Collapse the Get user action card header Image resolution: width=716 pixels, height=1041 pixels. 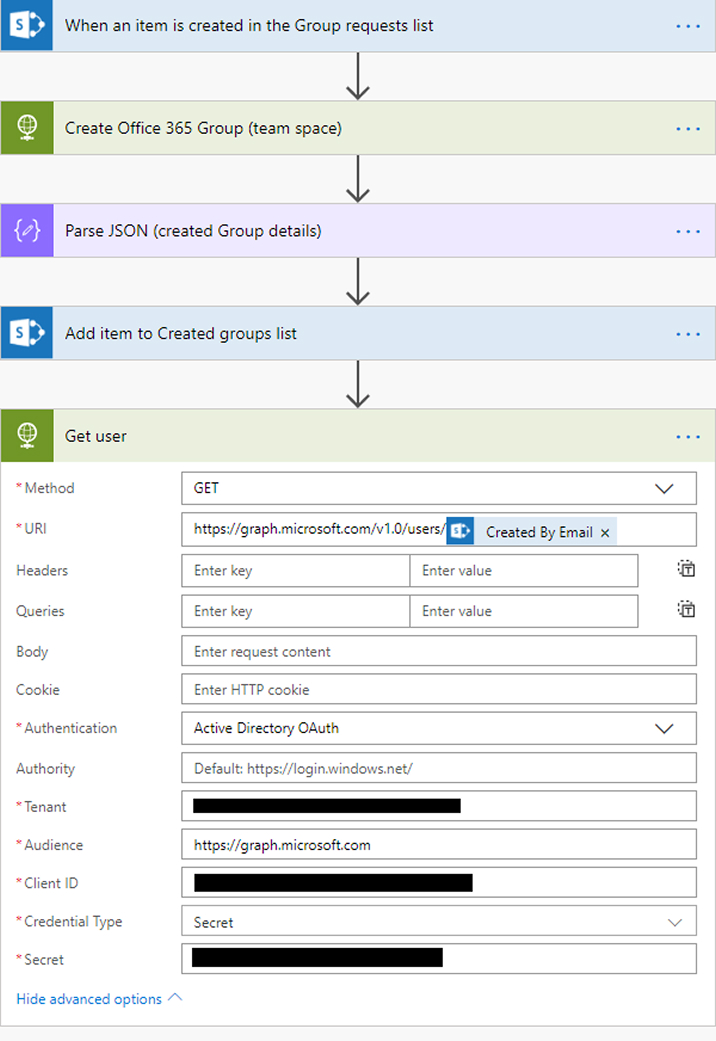click(300, 435)
